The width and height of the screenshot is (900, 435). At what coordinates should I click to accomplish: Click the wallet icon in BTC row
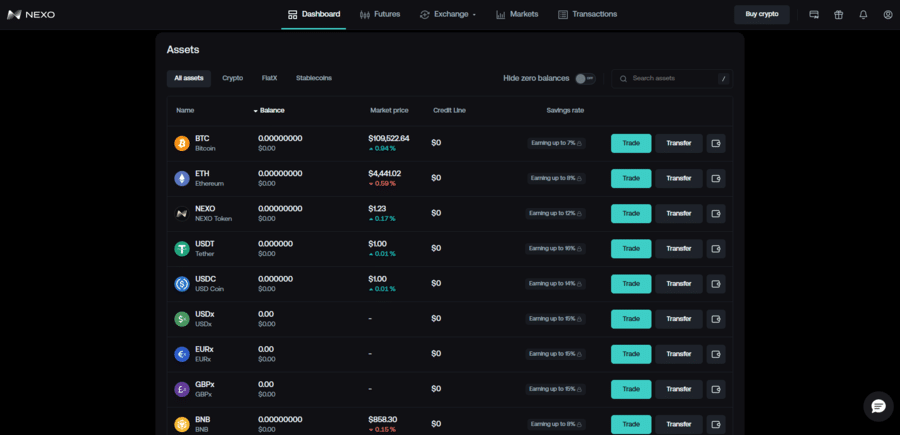pyautogui.click(x=716, y=143)
